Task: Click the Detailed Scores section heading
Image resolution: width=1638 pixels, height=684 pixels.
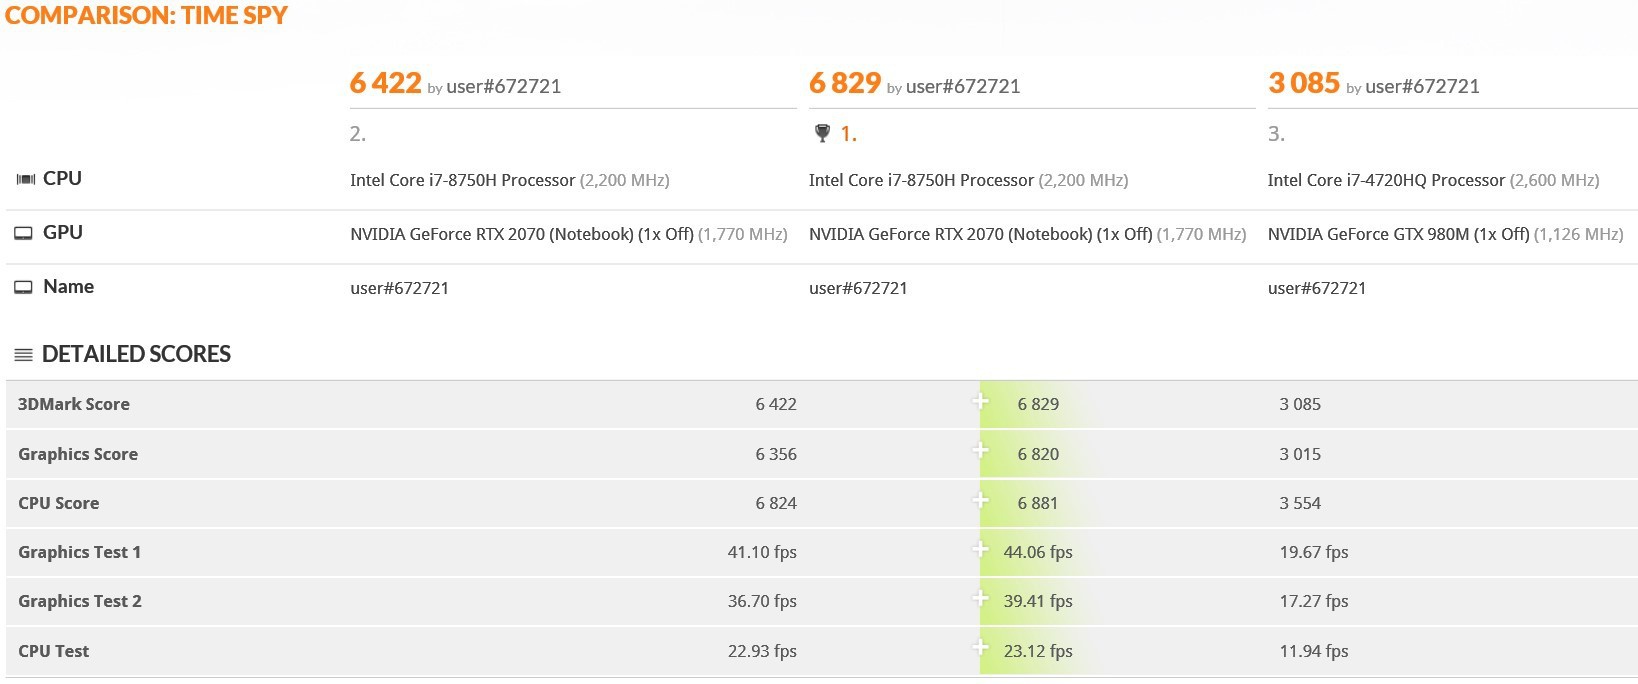Action: tap(136, 355)
